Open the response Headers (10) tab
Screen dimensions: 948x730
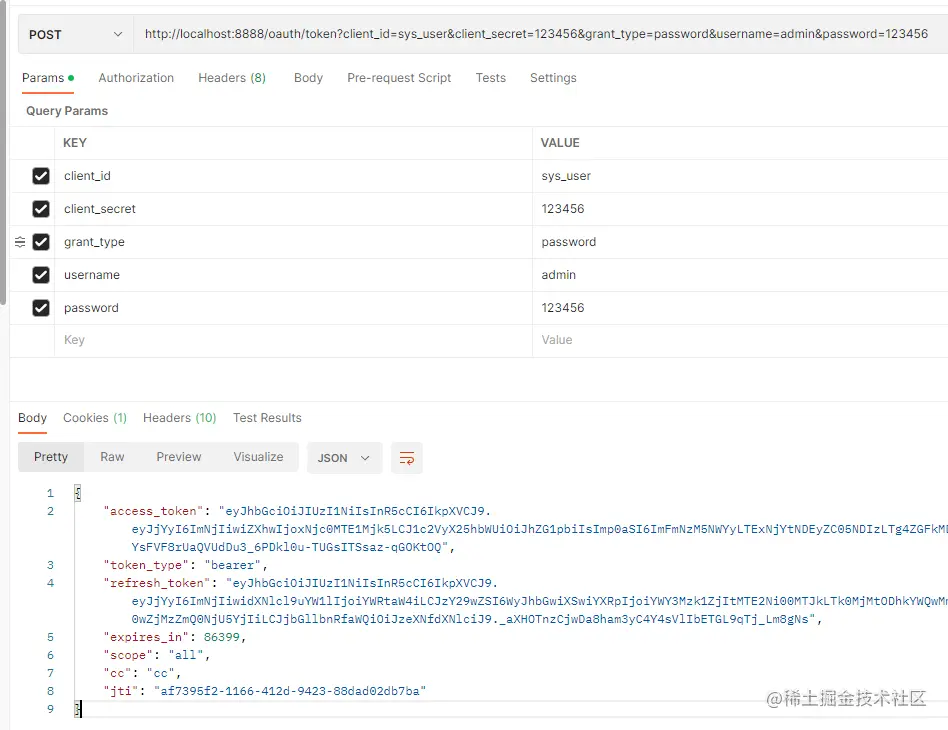[180, 418]
